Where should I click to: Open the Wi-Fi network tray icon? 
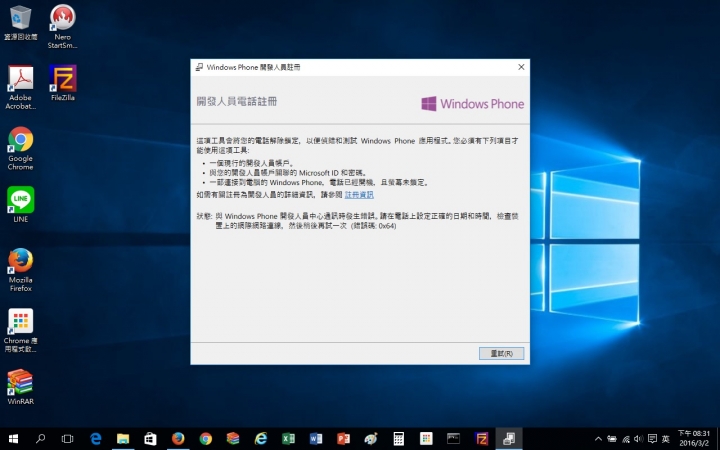(x=625, y=439)
